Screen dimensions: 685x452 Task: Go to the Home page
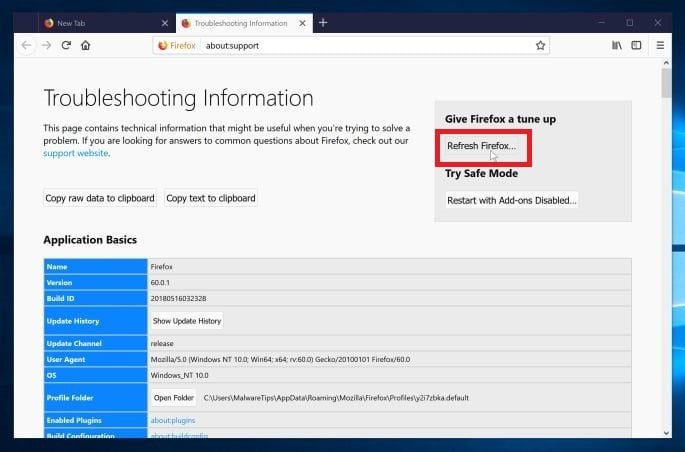point(86,45)
